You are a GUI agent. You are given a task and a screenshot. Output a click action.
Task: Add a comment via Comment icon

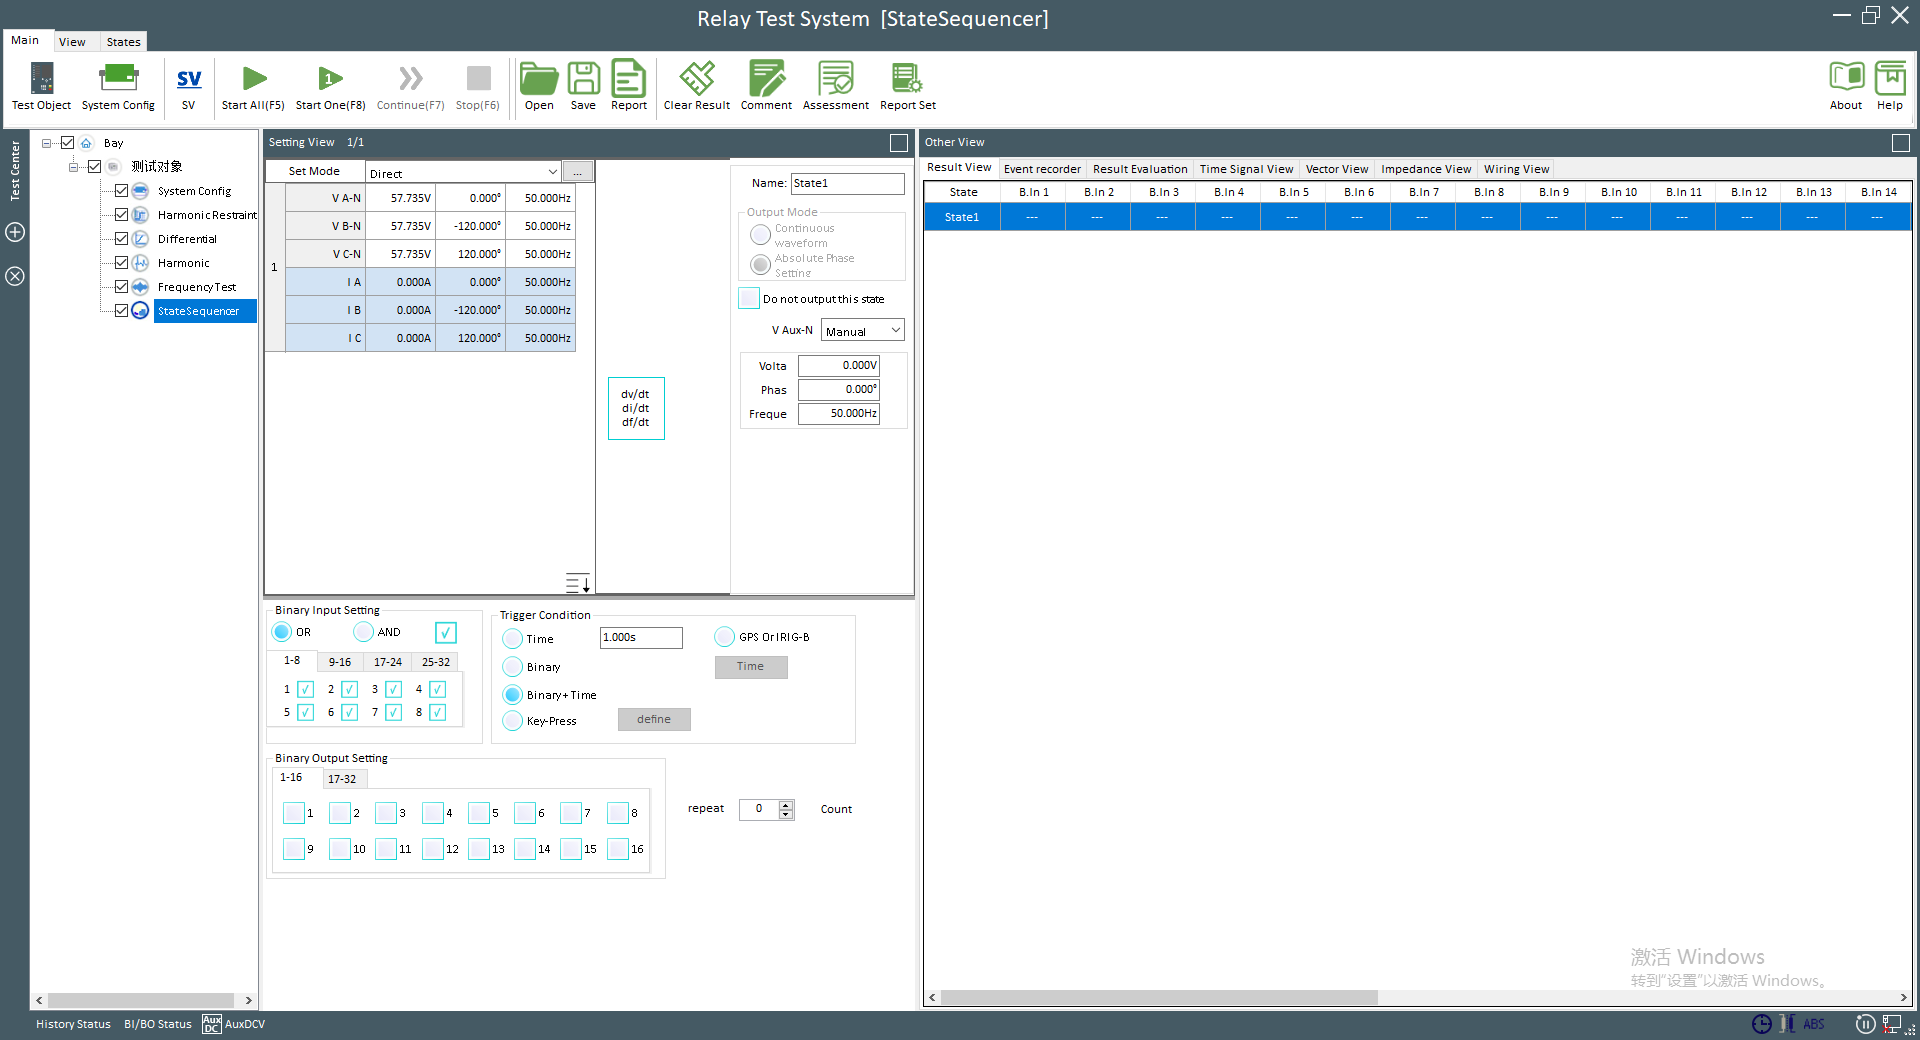[x=766, y=86]
